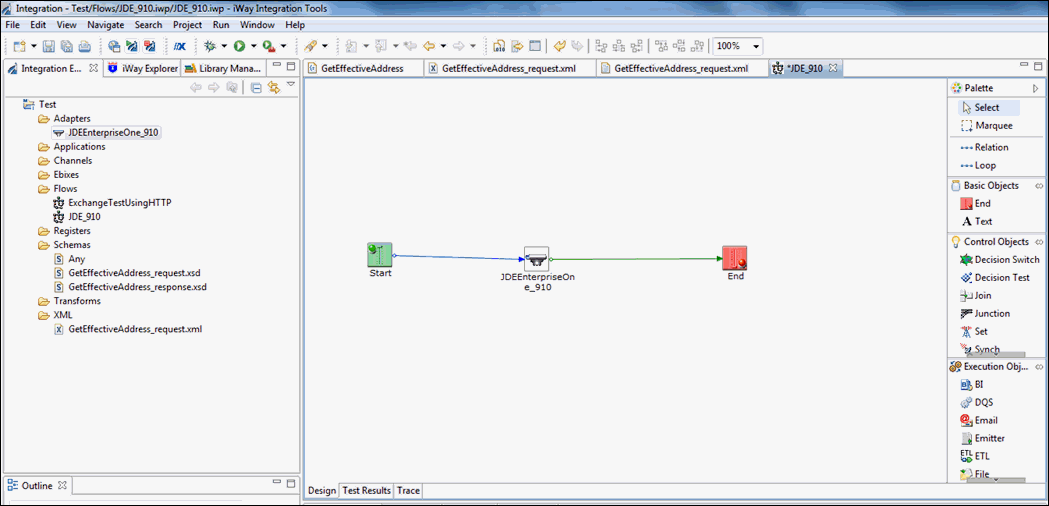Open the Window menu
Screen dimensions: 1049x506
coord(257,25)
